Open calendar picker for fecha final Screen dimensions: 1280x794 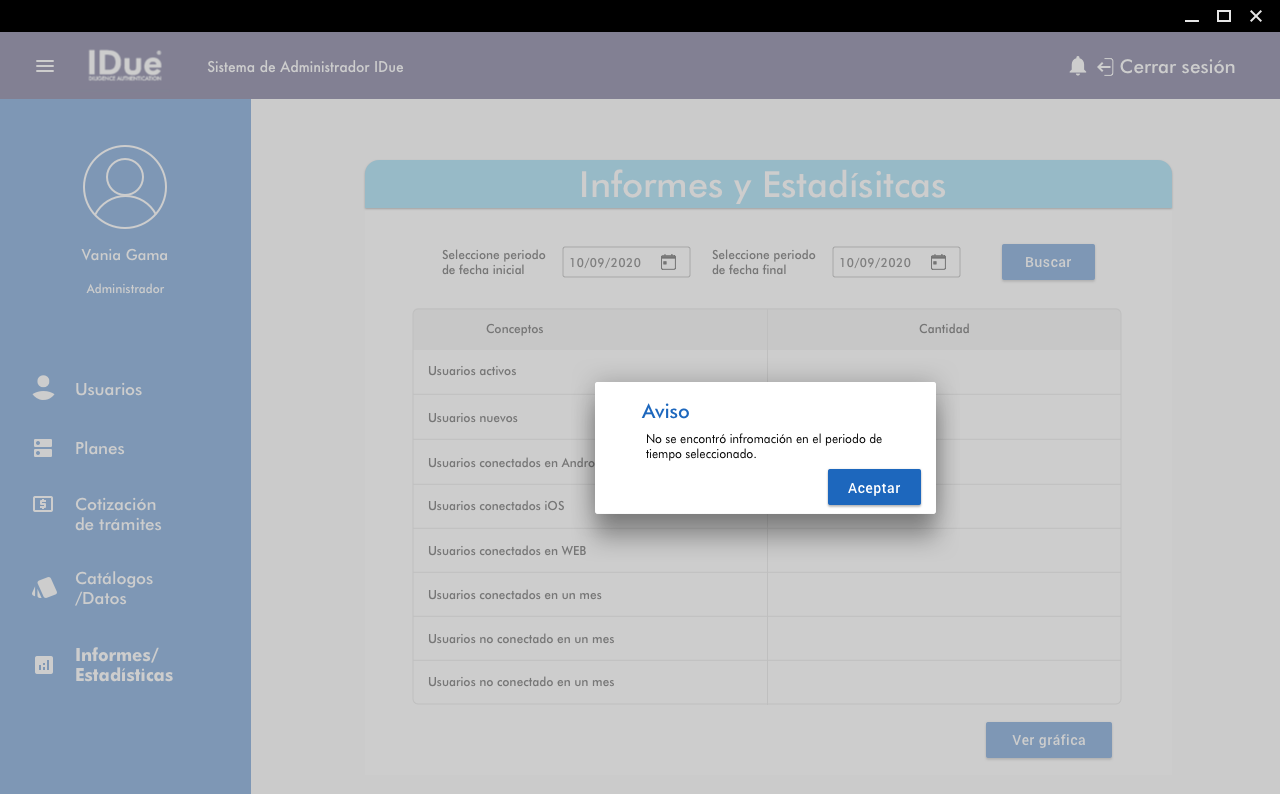pyautogui.click(x=938, y=262)
